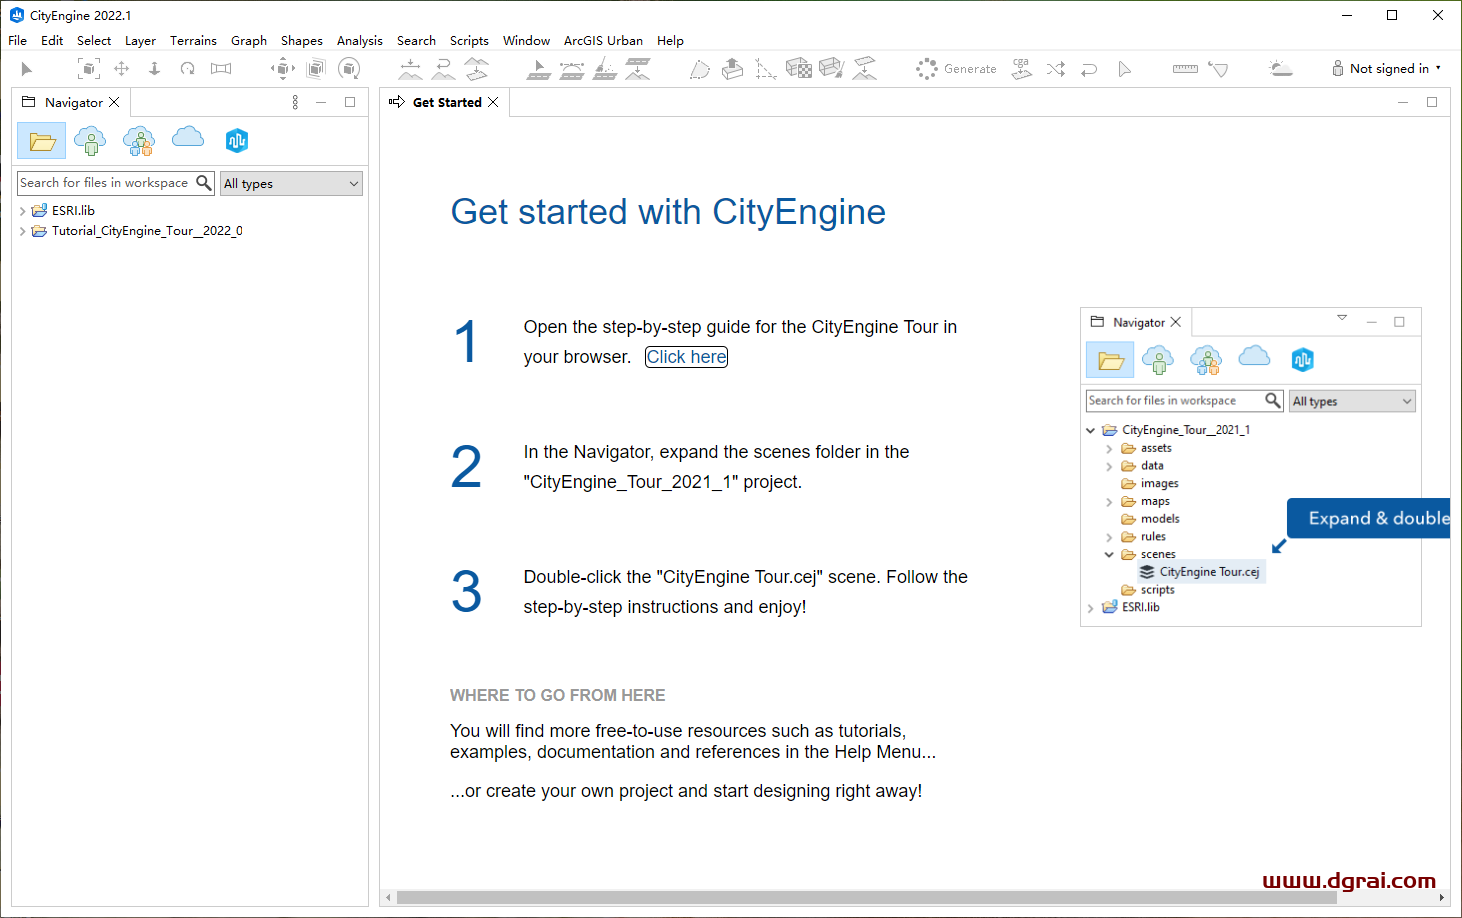Expand the Tutorial_CityEngine_Tour project node
The width and height of the screenshot is (1462, 918).
pos(23,231)
